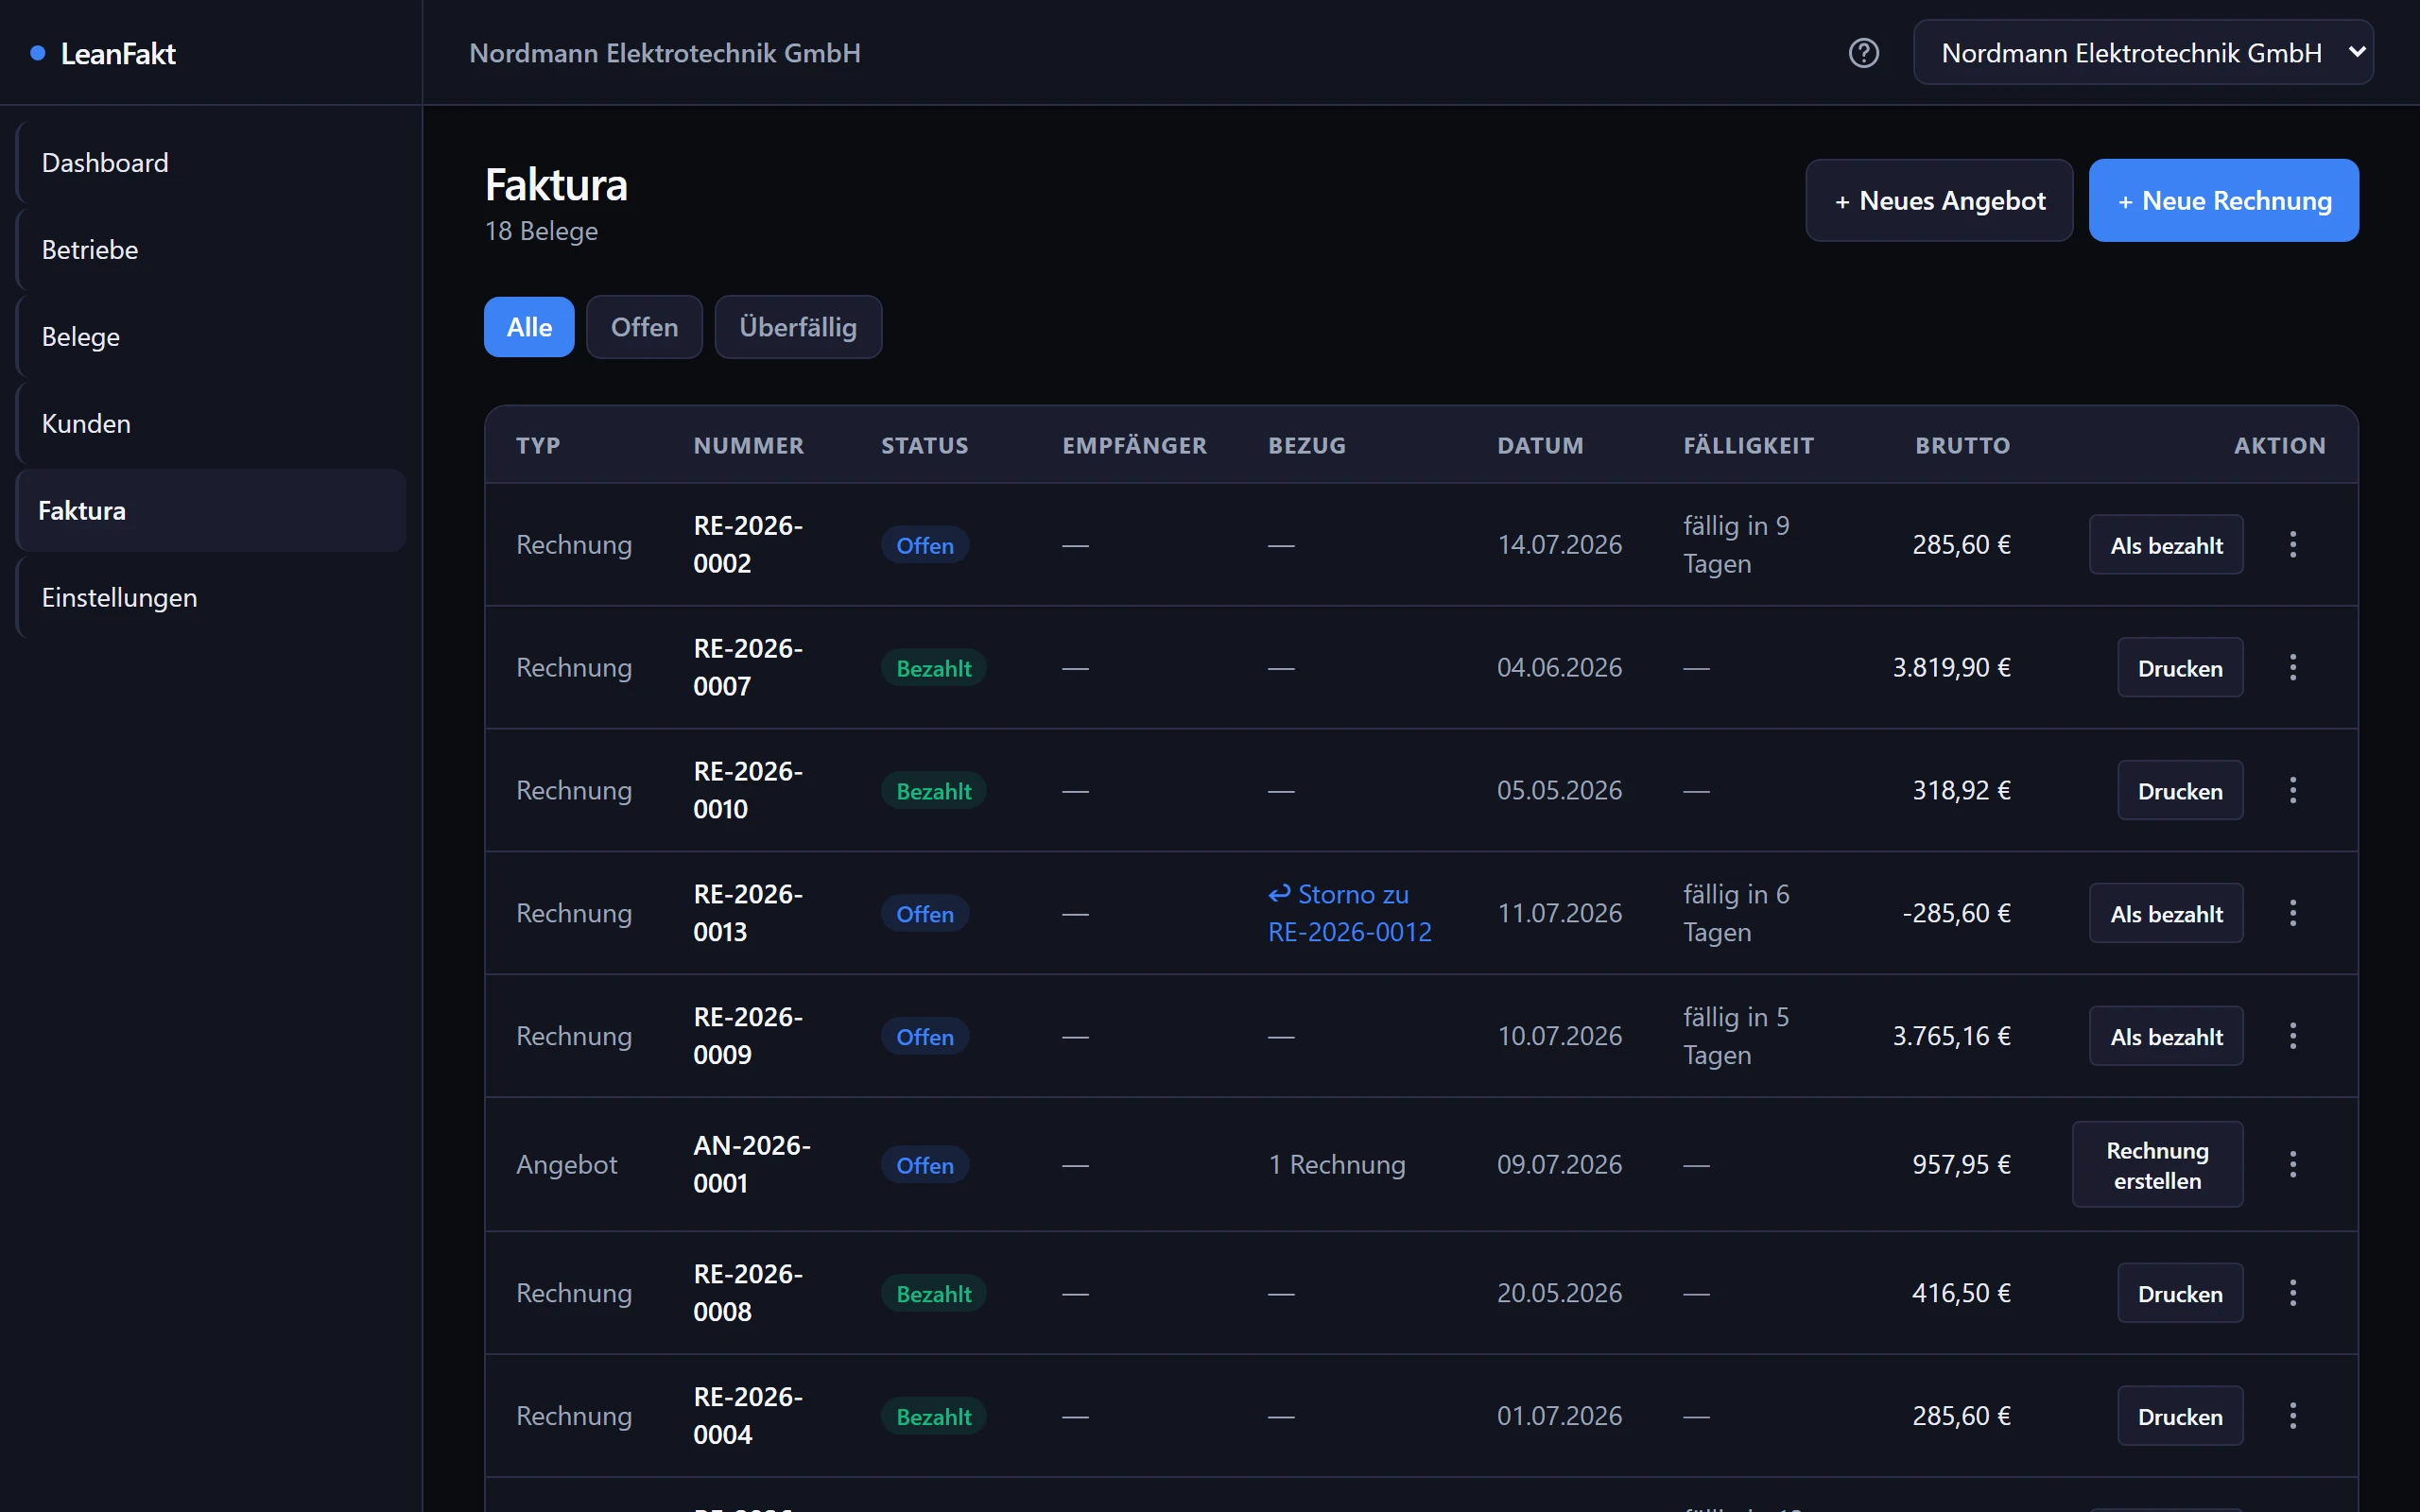
Task: Open the more-options menu for RE-2026-0004
Action: 2293,1416
